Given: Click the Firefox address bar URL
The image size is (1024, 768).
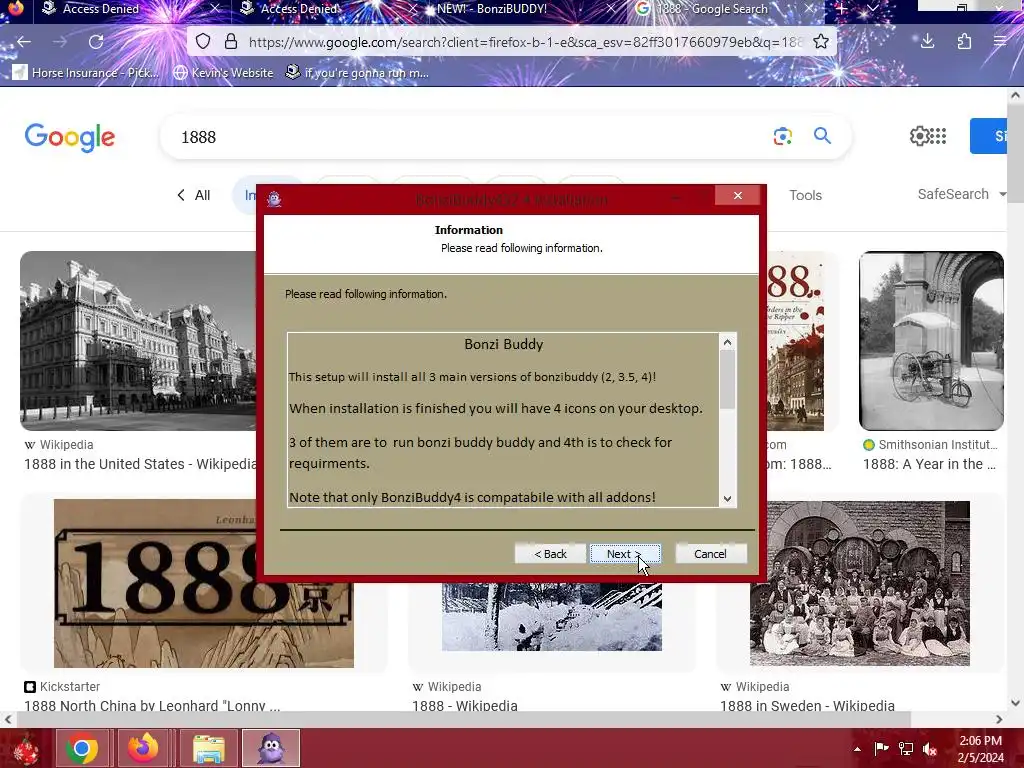Looking at the screenshot, I should tap(526, 42).
